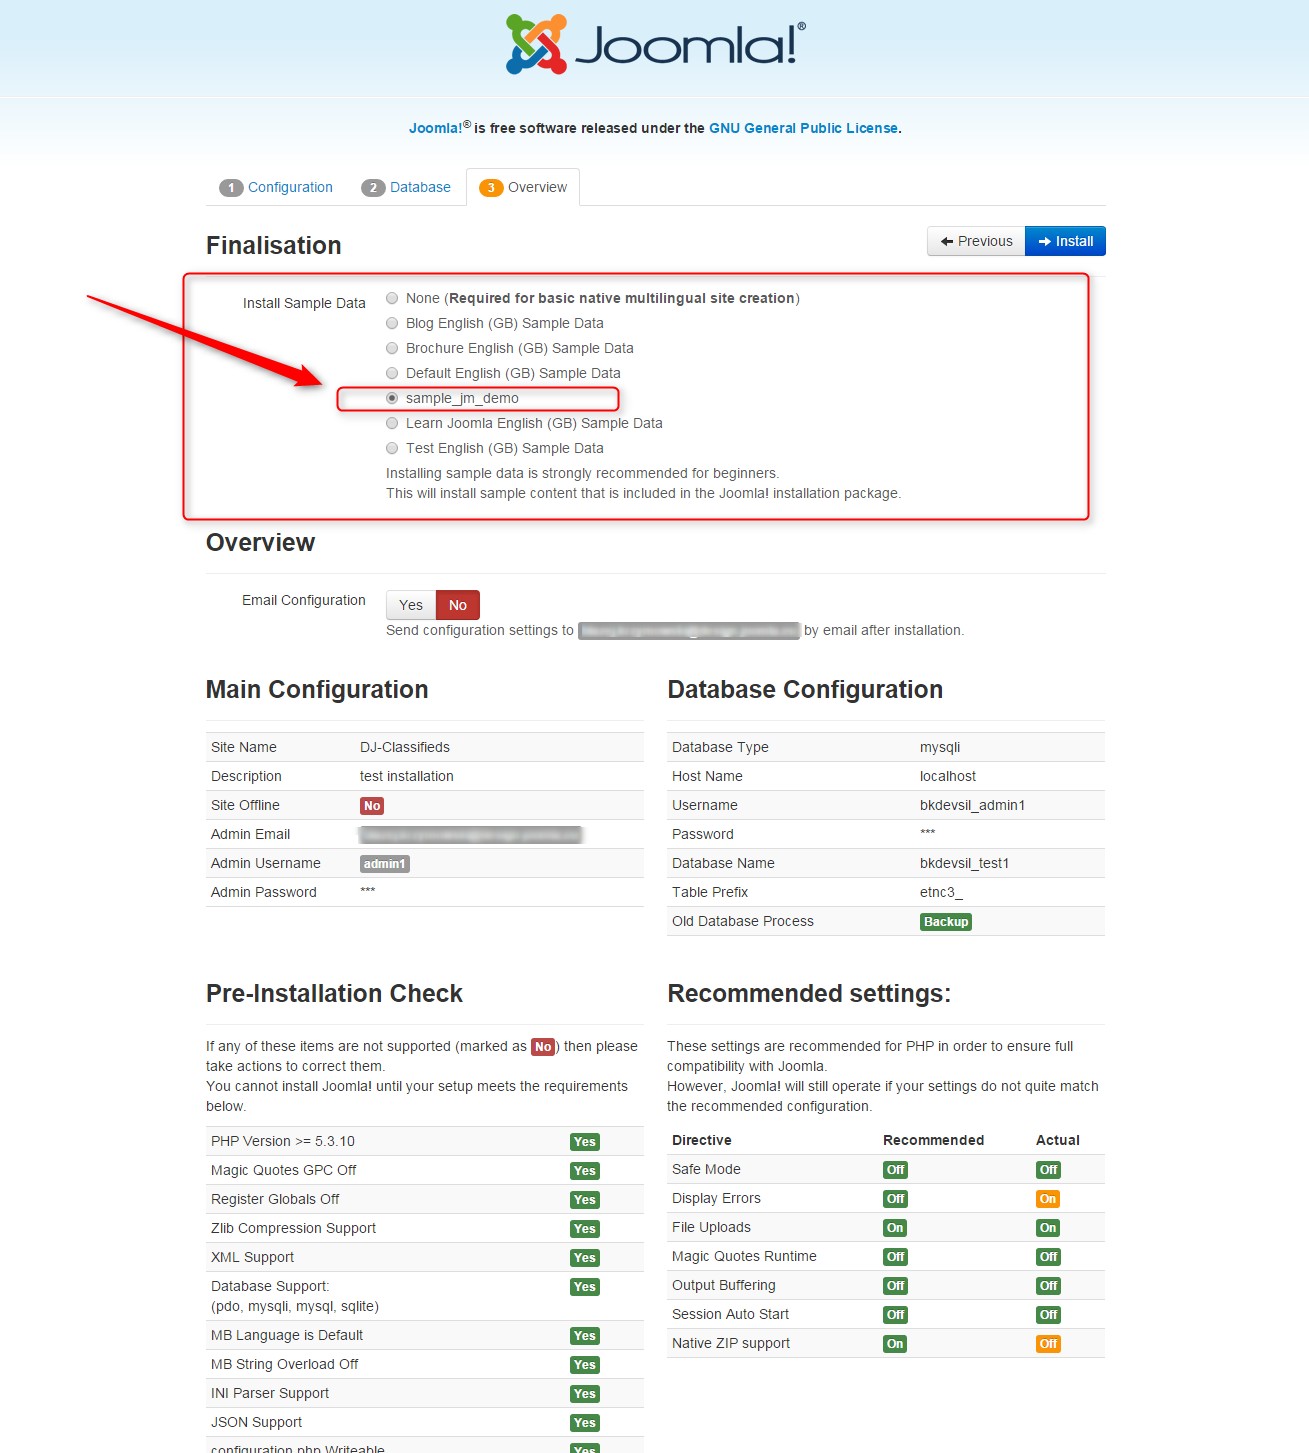This screenshot has height=1453, width=1309.
Task: Choose Brochure English (GB) Sample Data
Action: 392,348
